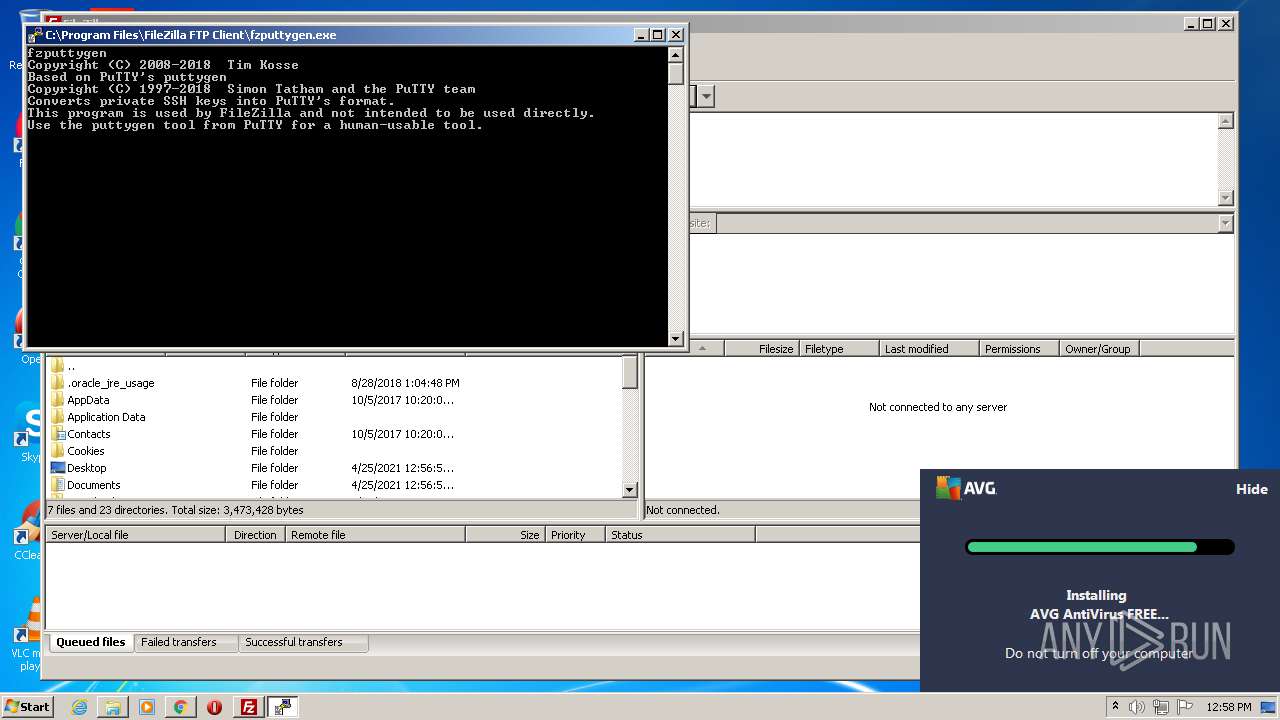Open the network tray icon
This screenshot has width=1280, height=720.
[1160, 707]
